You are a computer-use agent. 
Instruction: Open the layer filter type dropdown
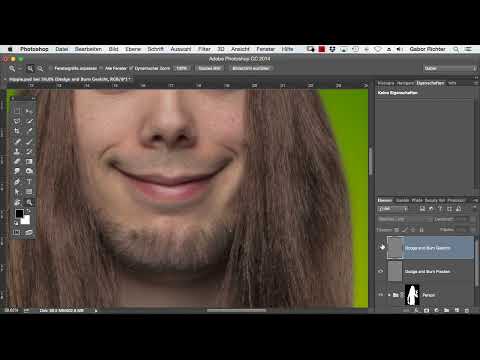[393, 209]
